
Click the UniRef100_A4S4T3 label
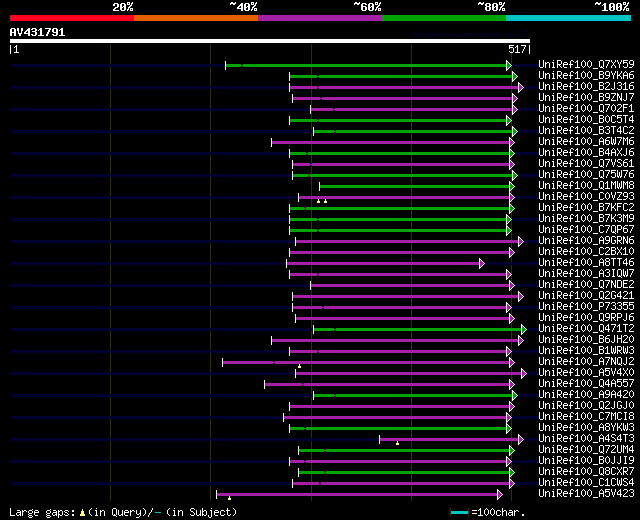click(586, 439)
